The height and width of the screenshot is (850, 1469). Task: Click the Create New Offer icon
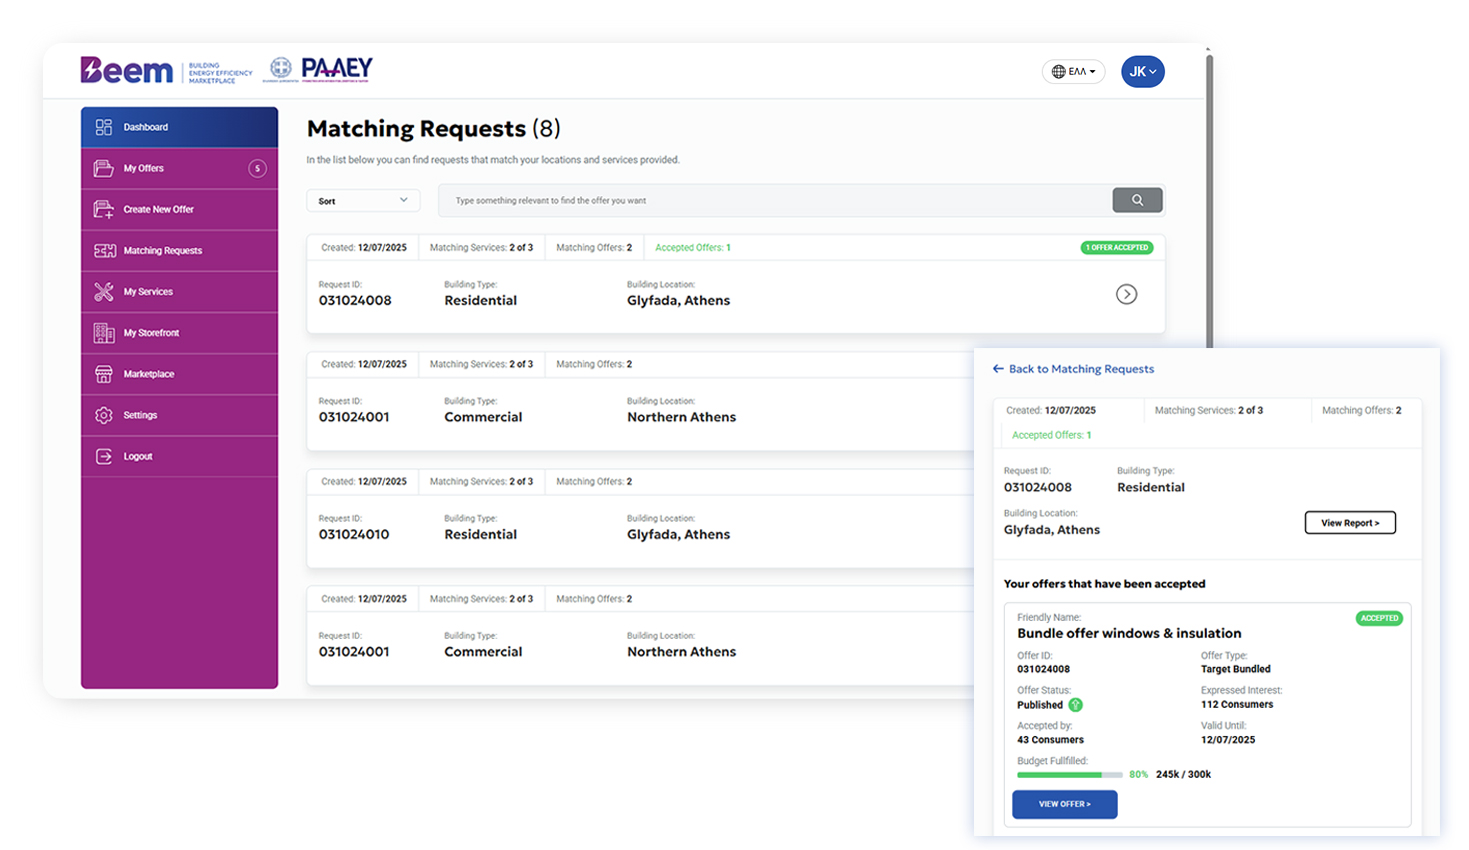(103, 209)
